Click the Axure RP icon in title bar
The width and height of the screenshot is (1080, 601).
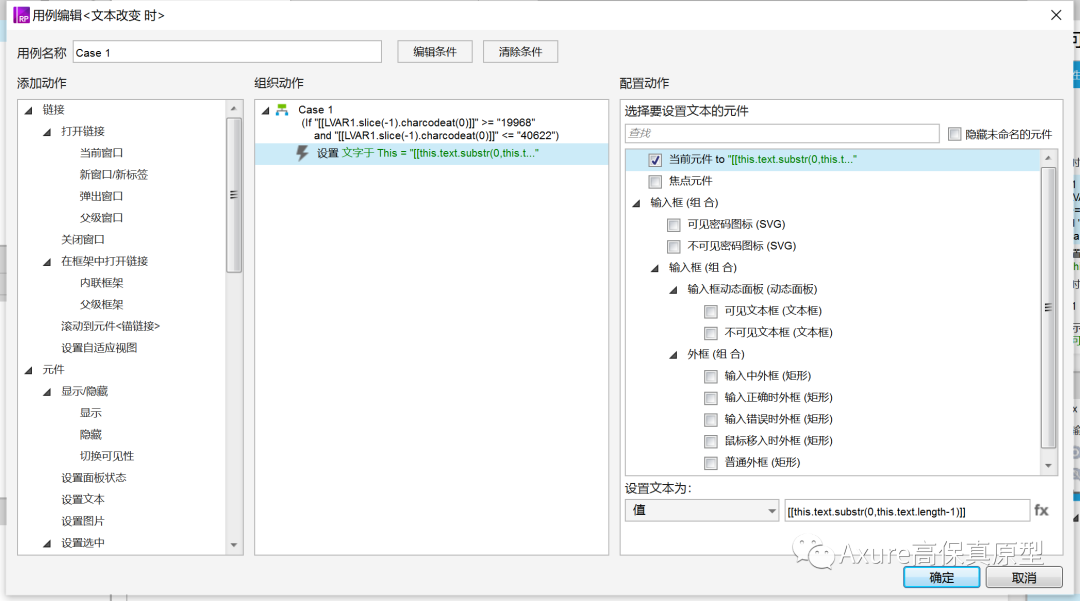(x=21, y=15)
